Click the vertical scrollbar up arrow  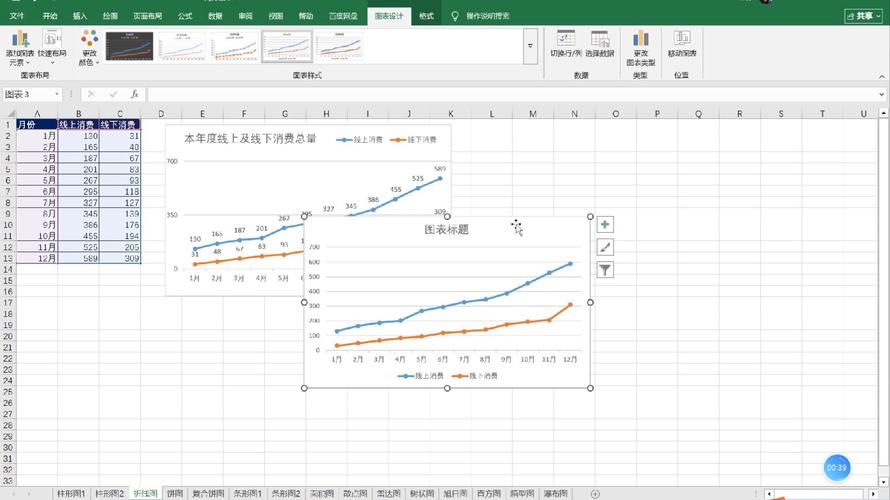pyautogui.click(x=884, y=114)
